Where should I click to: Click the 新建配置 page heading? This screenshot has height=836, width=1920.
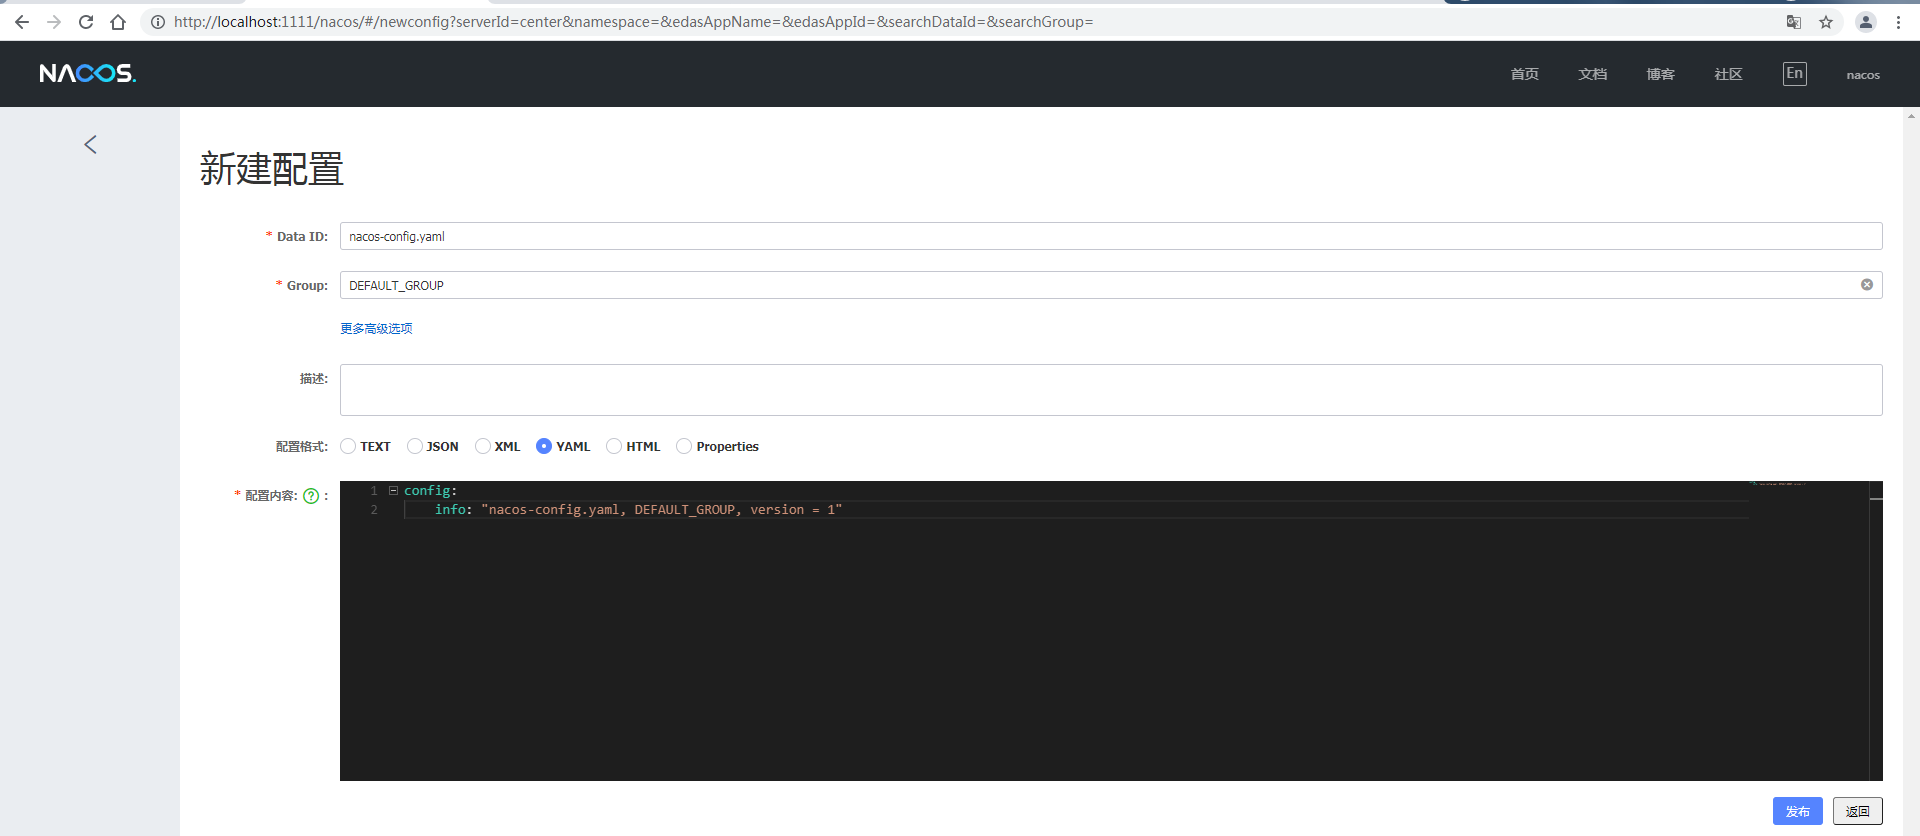coord(271,169)
